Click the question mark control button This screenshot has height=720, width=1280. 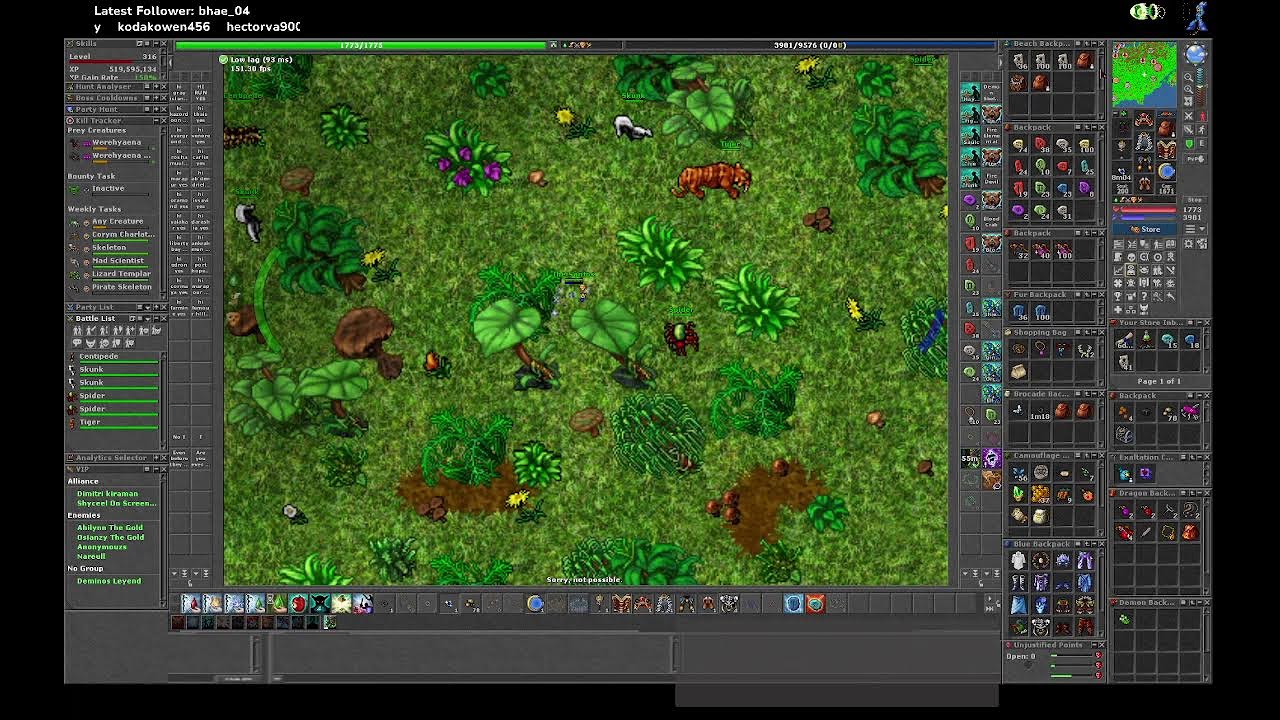1144,296
